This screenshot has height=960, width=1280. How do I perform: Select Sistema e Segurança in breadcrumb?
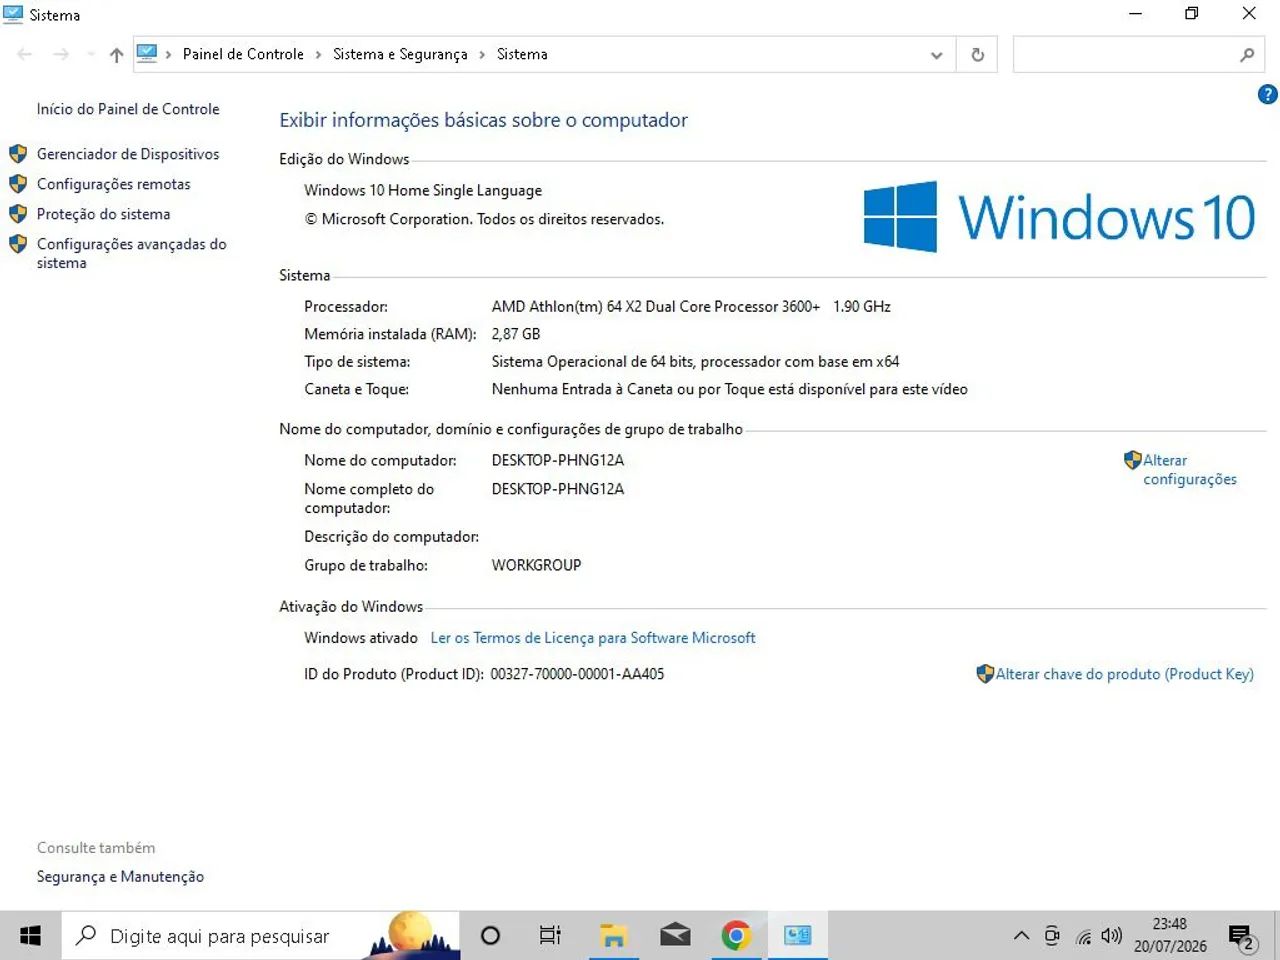pyautogui.click(x=400, y=55)
